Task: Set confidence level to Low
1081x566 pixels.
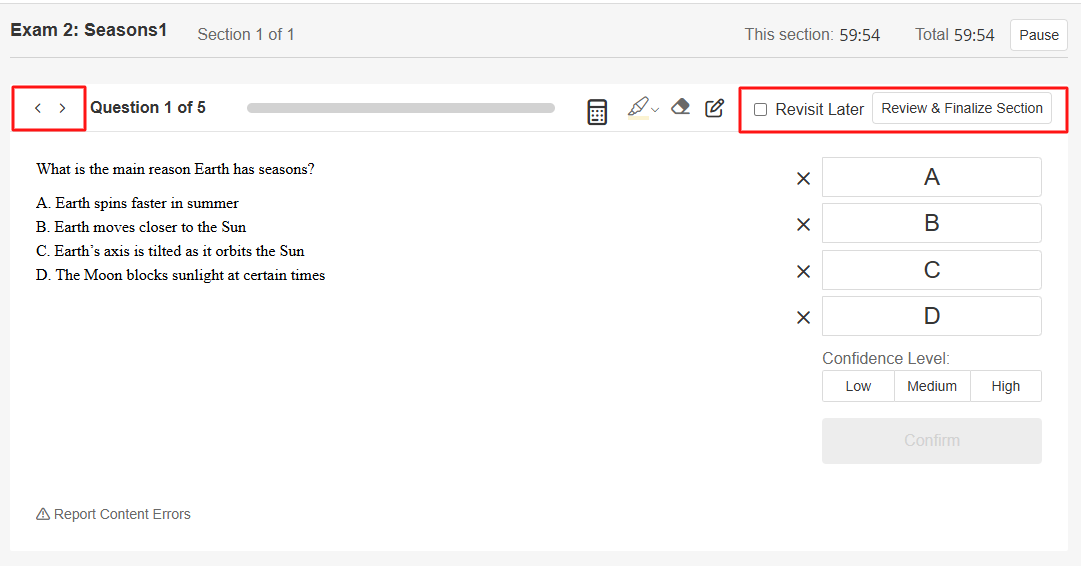Action: tap(858, 386)
